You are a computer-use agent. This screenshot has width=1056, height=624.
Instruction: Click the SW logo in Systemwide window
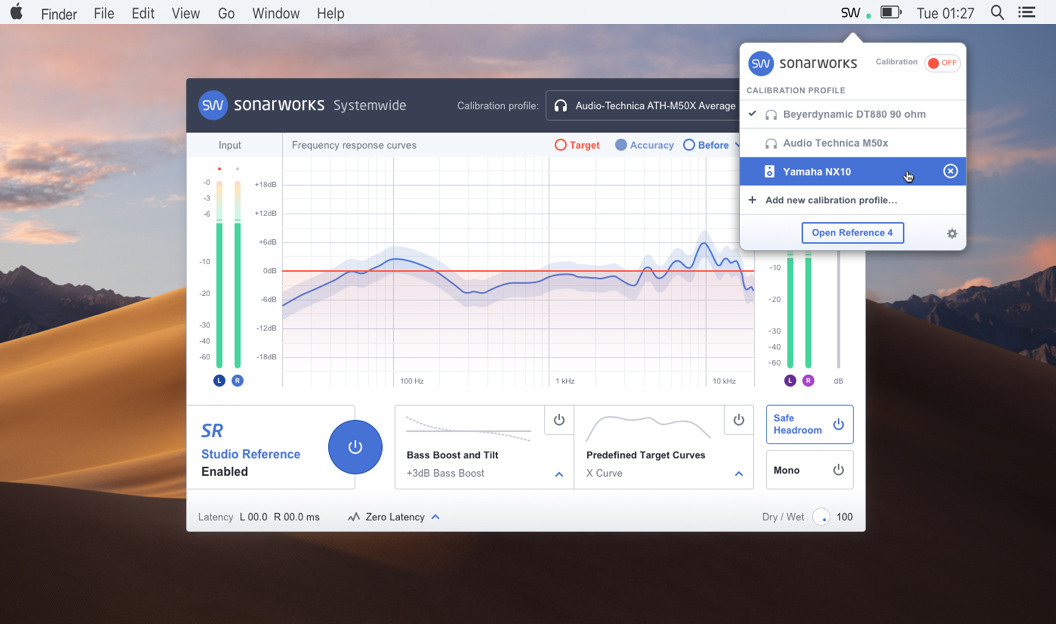(213, 105)
